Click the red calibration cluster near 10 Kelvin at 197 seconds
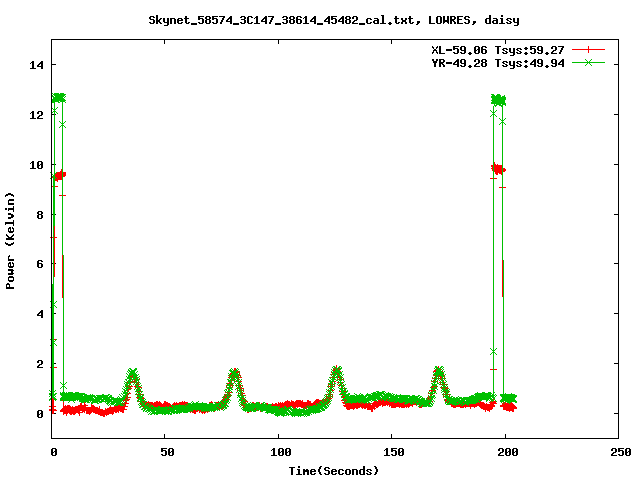 tap(498, 169)
